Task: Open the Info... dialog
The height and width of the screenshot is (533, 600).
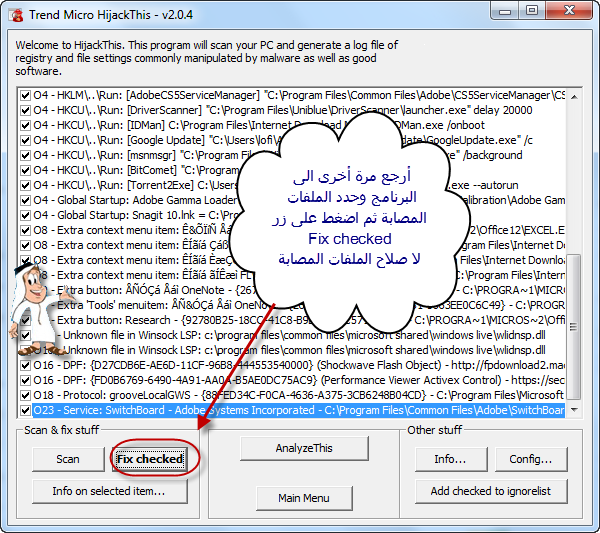Action: (x=451, y=459)
